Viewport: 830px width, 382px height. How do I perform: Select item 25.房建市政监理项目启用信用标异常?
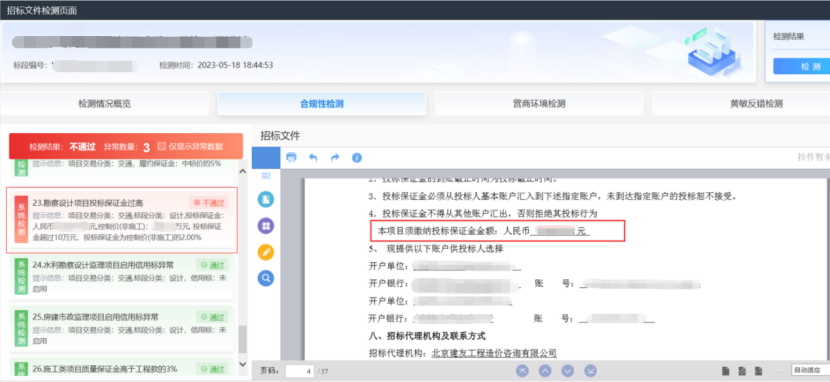click(122, 330)
